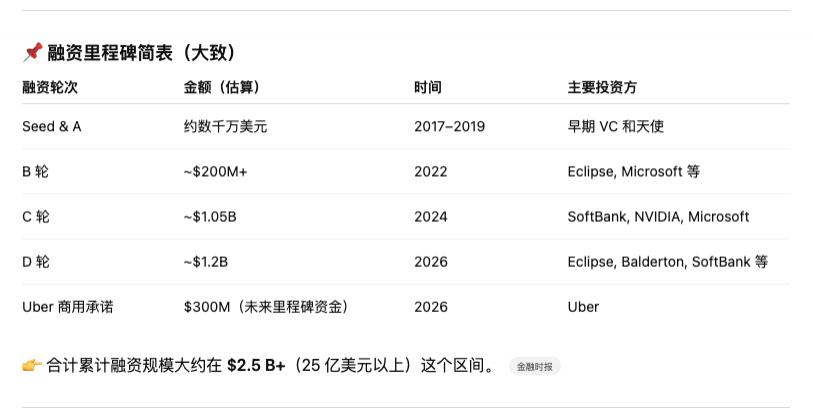This screenshot has width=813, height=418.
Task: Click the red pushpin emoji in heading
Action: (32, 52)
